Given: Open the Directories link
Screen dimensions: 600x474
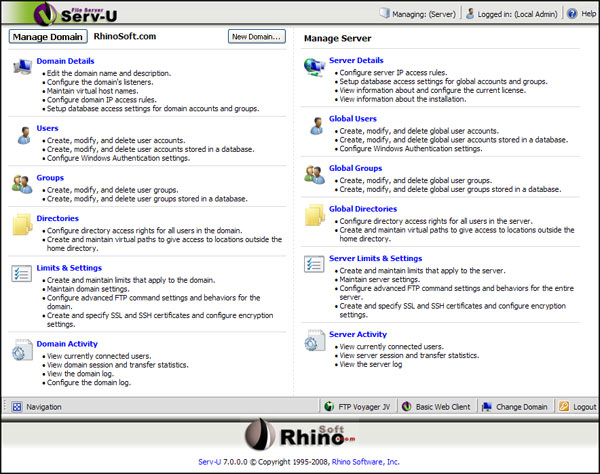Looking at the screenshot, I should click(57, 218).
